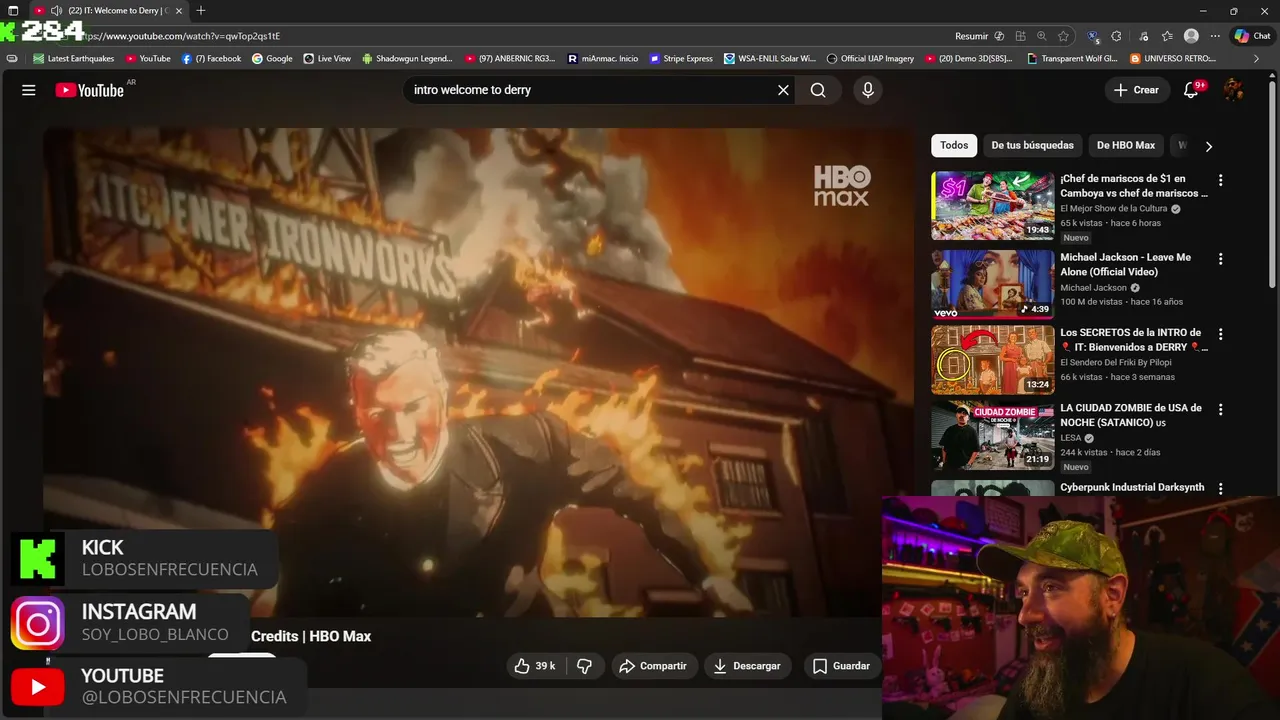The height and width of the screenshot is (720, 1280).
Task: Open split screen icon in address bar
Action: coord(1020,36)
